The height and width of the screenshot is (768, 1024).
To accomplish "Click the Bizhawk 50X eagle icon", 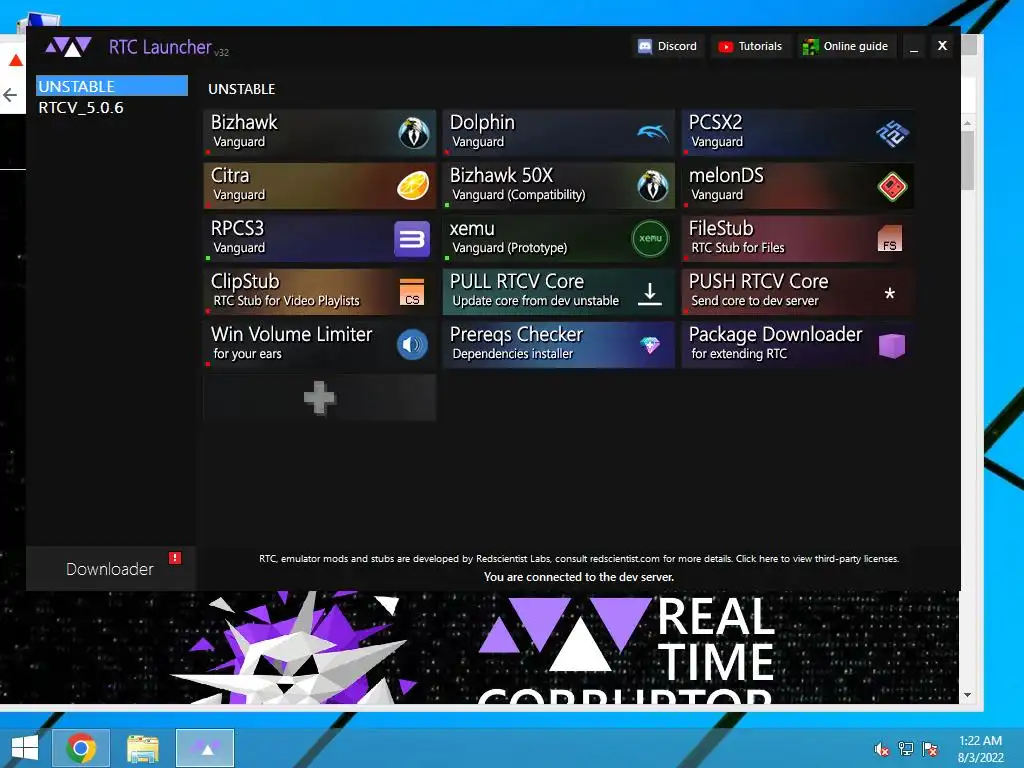I will pos(652,186).
